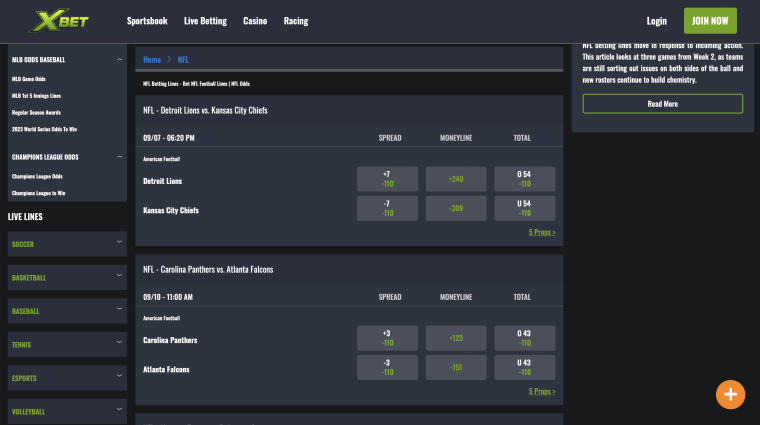Screen dimensions: 760x425
Task: Click NFL - Carolina Panthers vs. Atlanta Falcons title
Action: tap(208, 269)
